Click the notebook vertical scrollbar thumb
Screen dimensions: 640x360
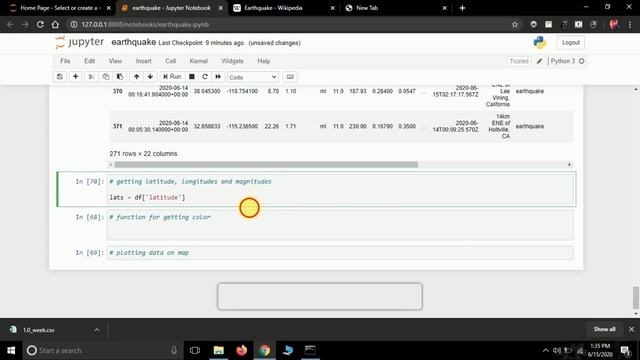coord(636,298)
